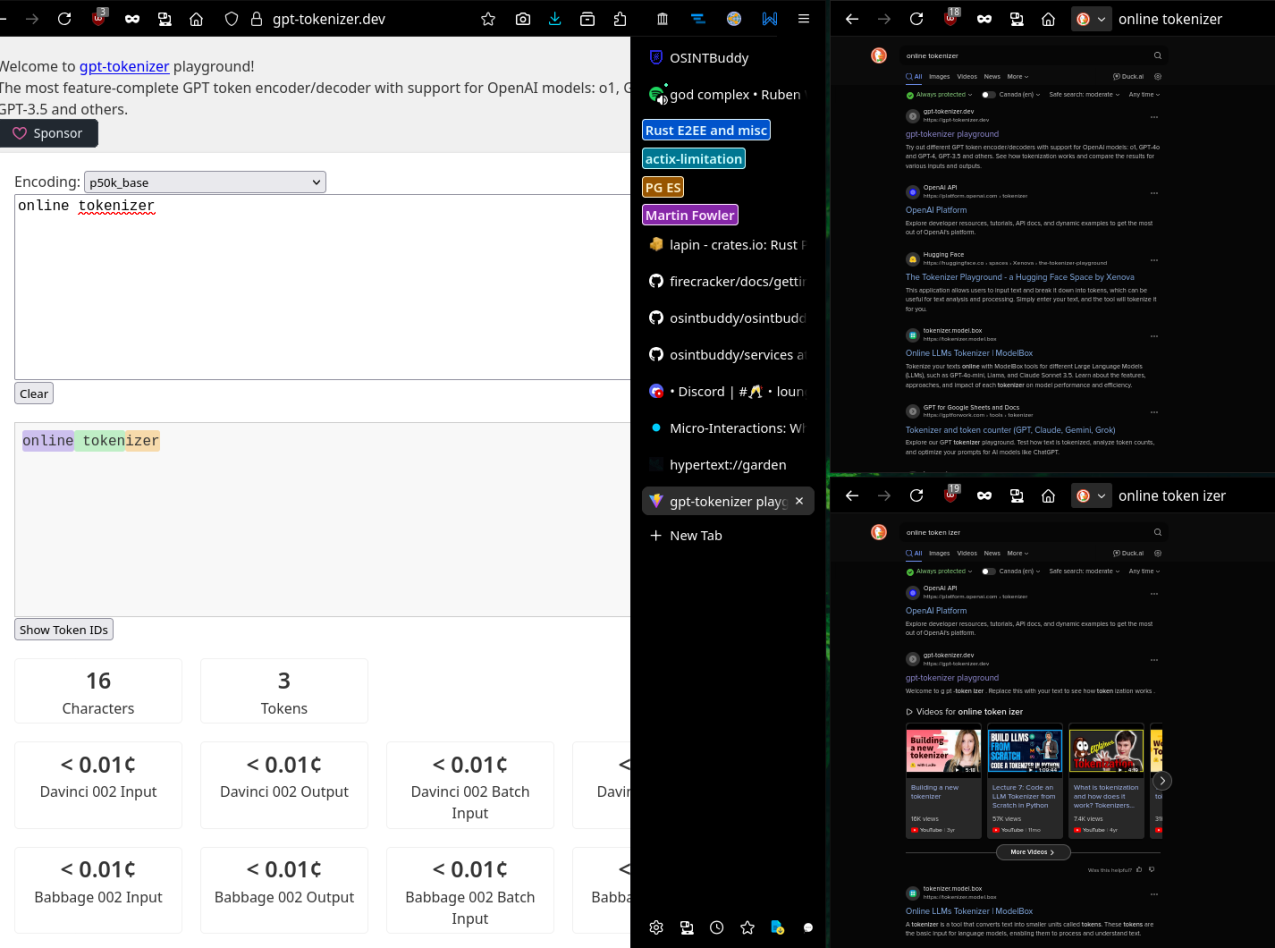Open Duck.ai in the top search window
1275x948 pixels.
[1128, 76]
